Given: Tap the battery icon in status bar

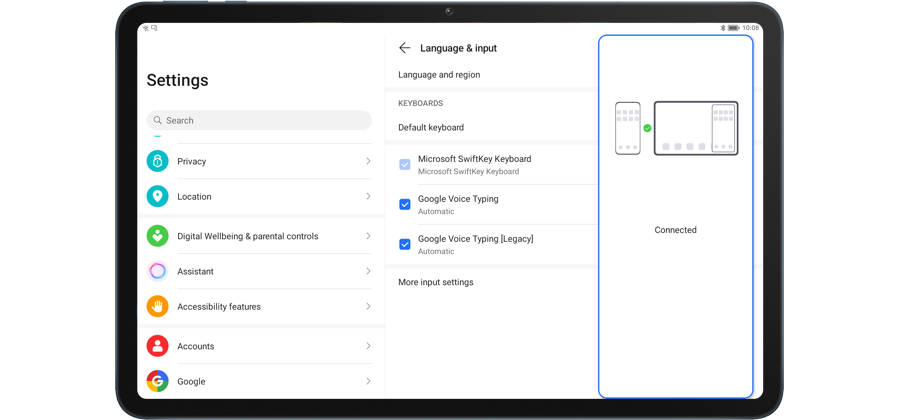Looking at the screenshot, I should [x=733, y=28].
